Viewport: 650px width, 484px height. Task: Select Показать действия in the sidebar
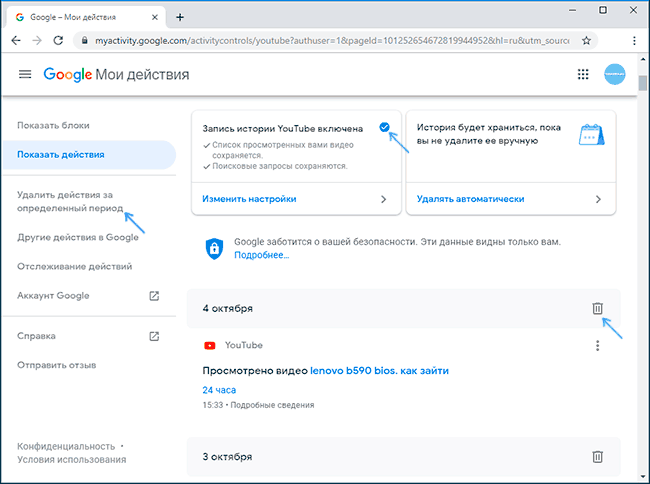coord(61,155)
